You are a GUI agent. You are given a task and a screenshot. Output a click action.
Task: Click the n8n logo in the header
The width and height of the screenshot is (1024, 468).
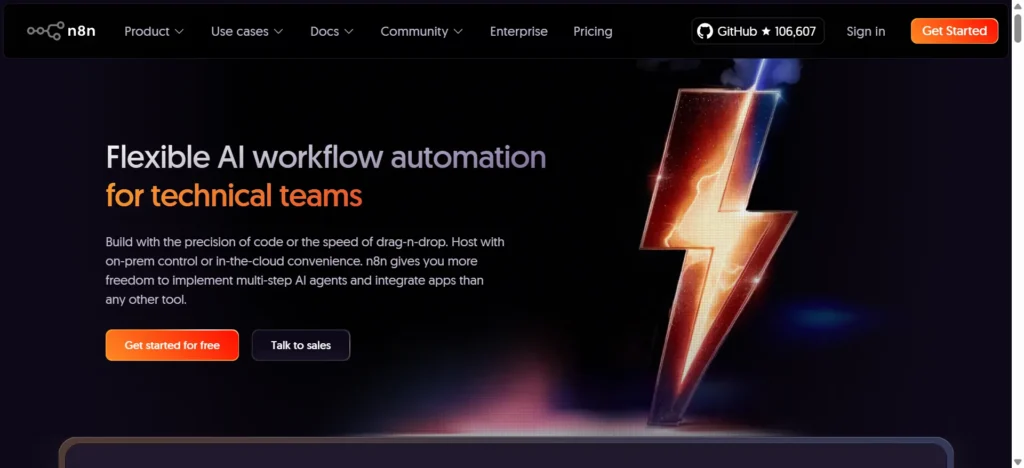pyautogui.click(x=61, y=31)
